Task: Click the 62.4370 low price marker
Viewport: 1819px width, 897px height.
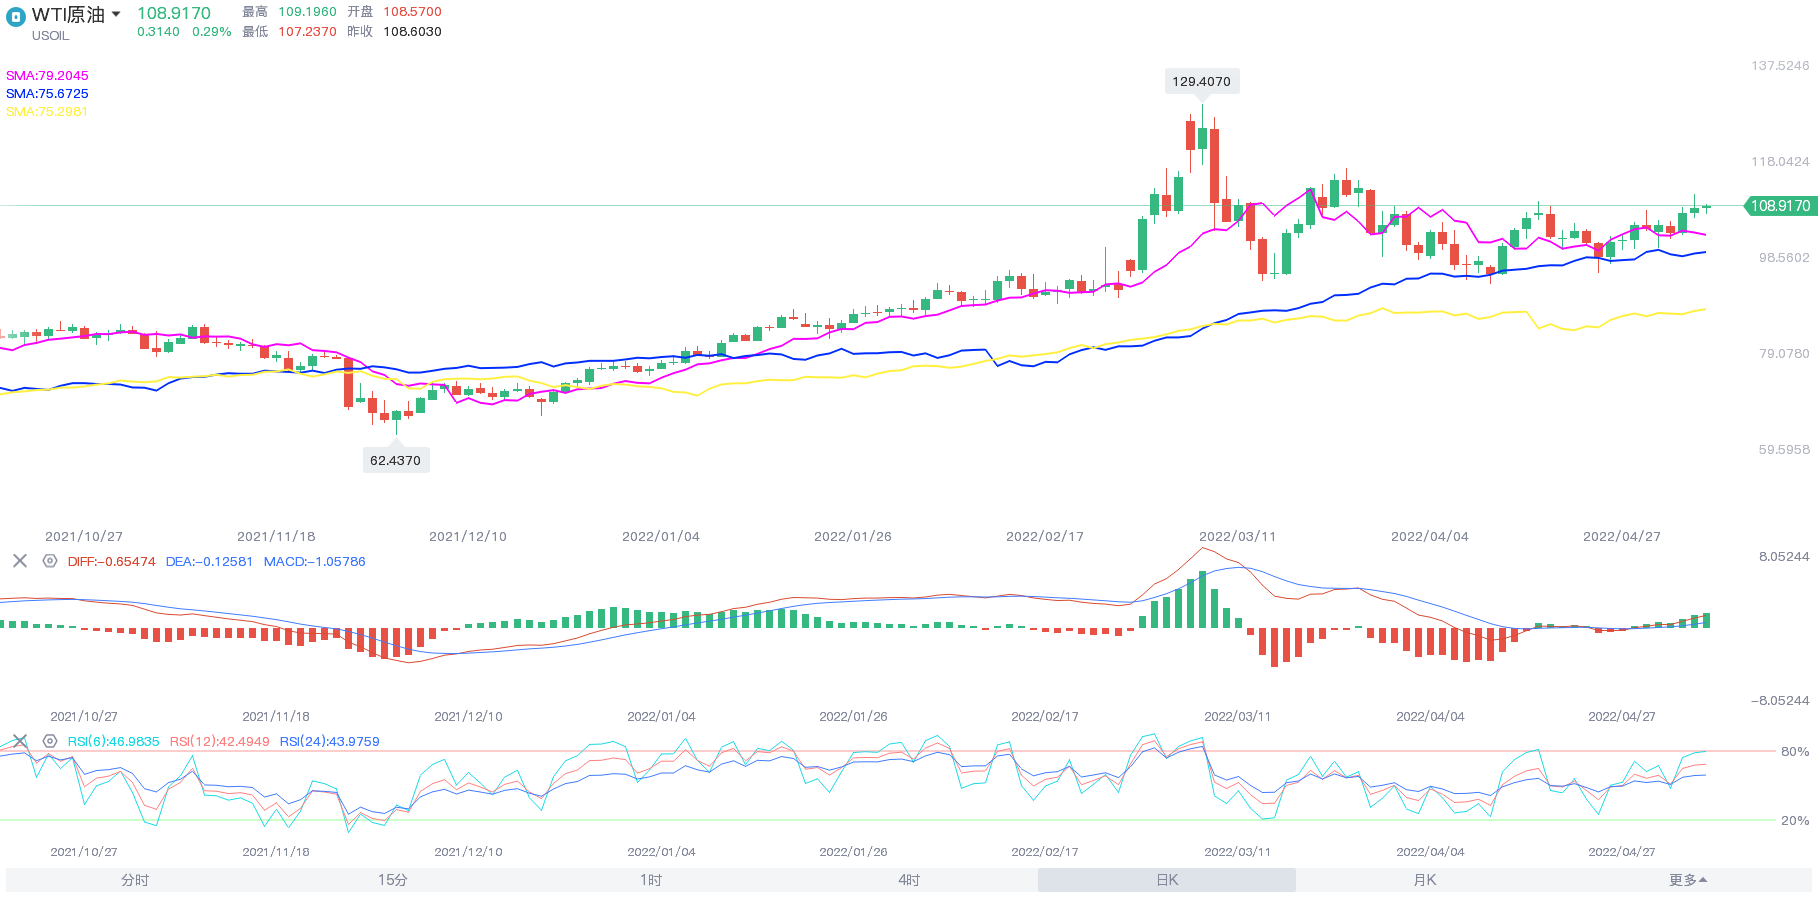Action: click(395, 461)
